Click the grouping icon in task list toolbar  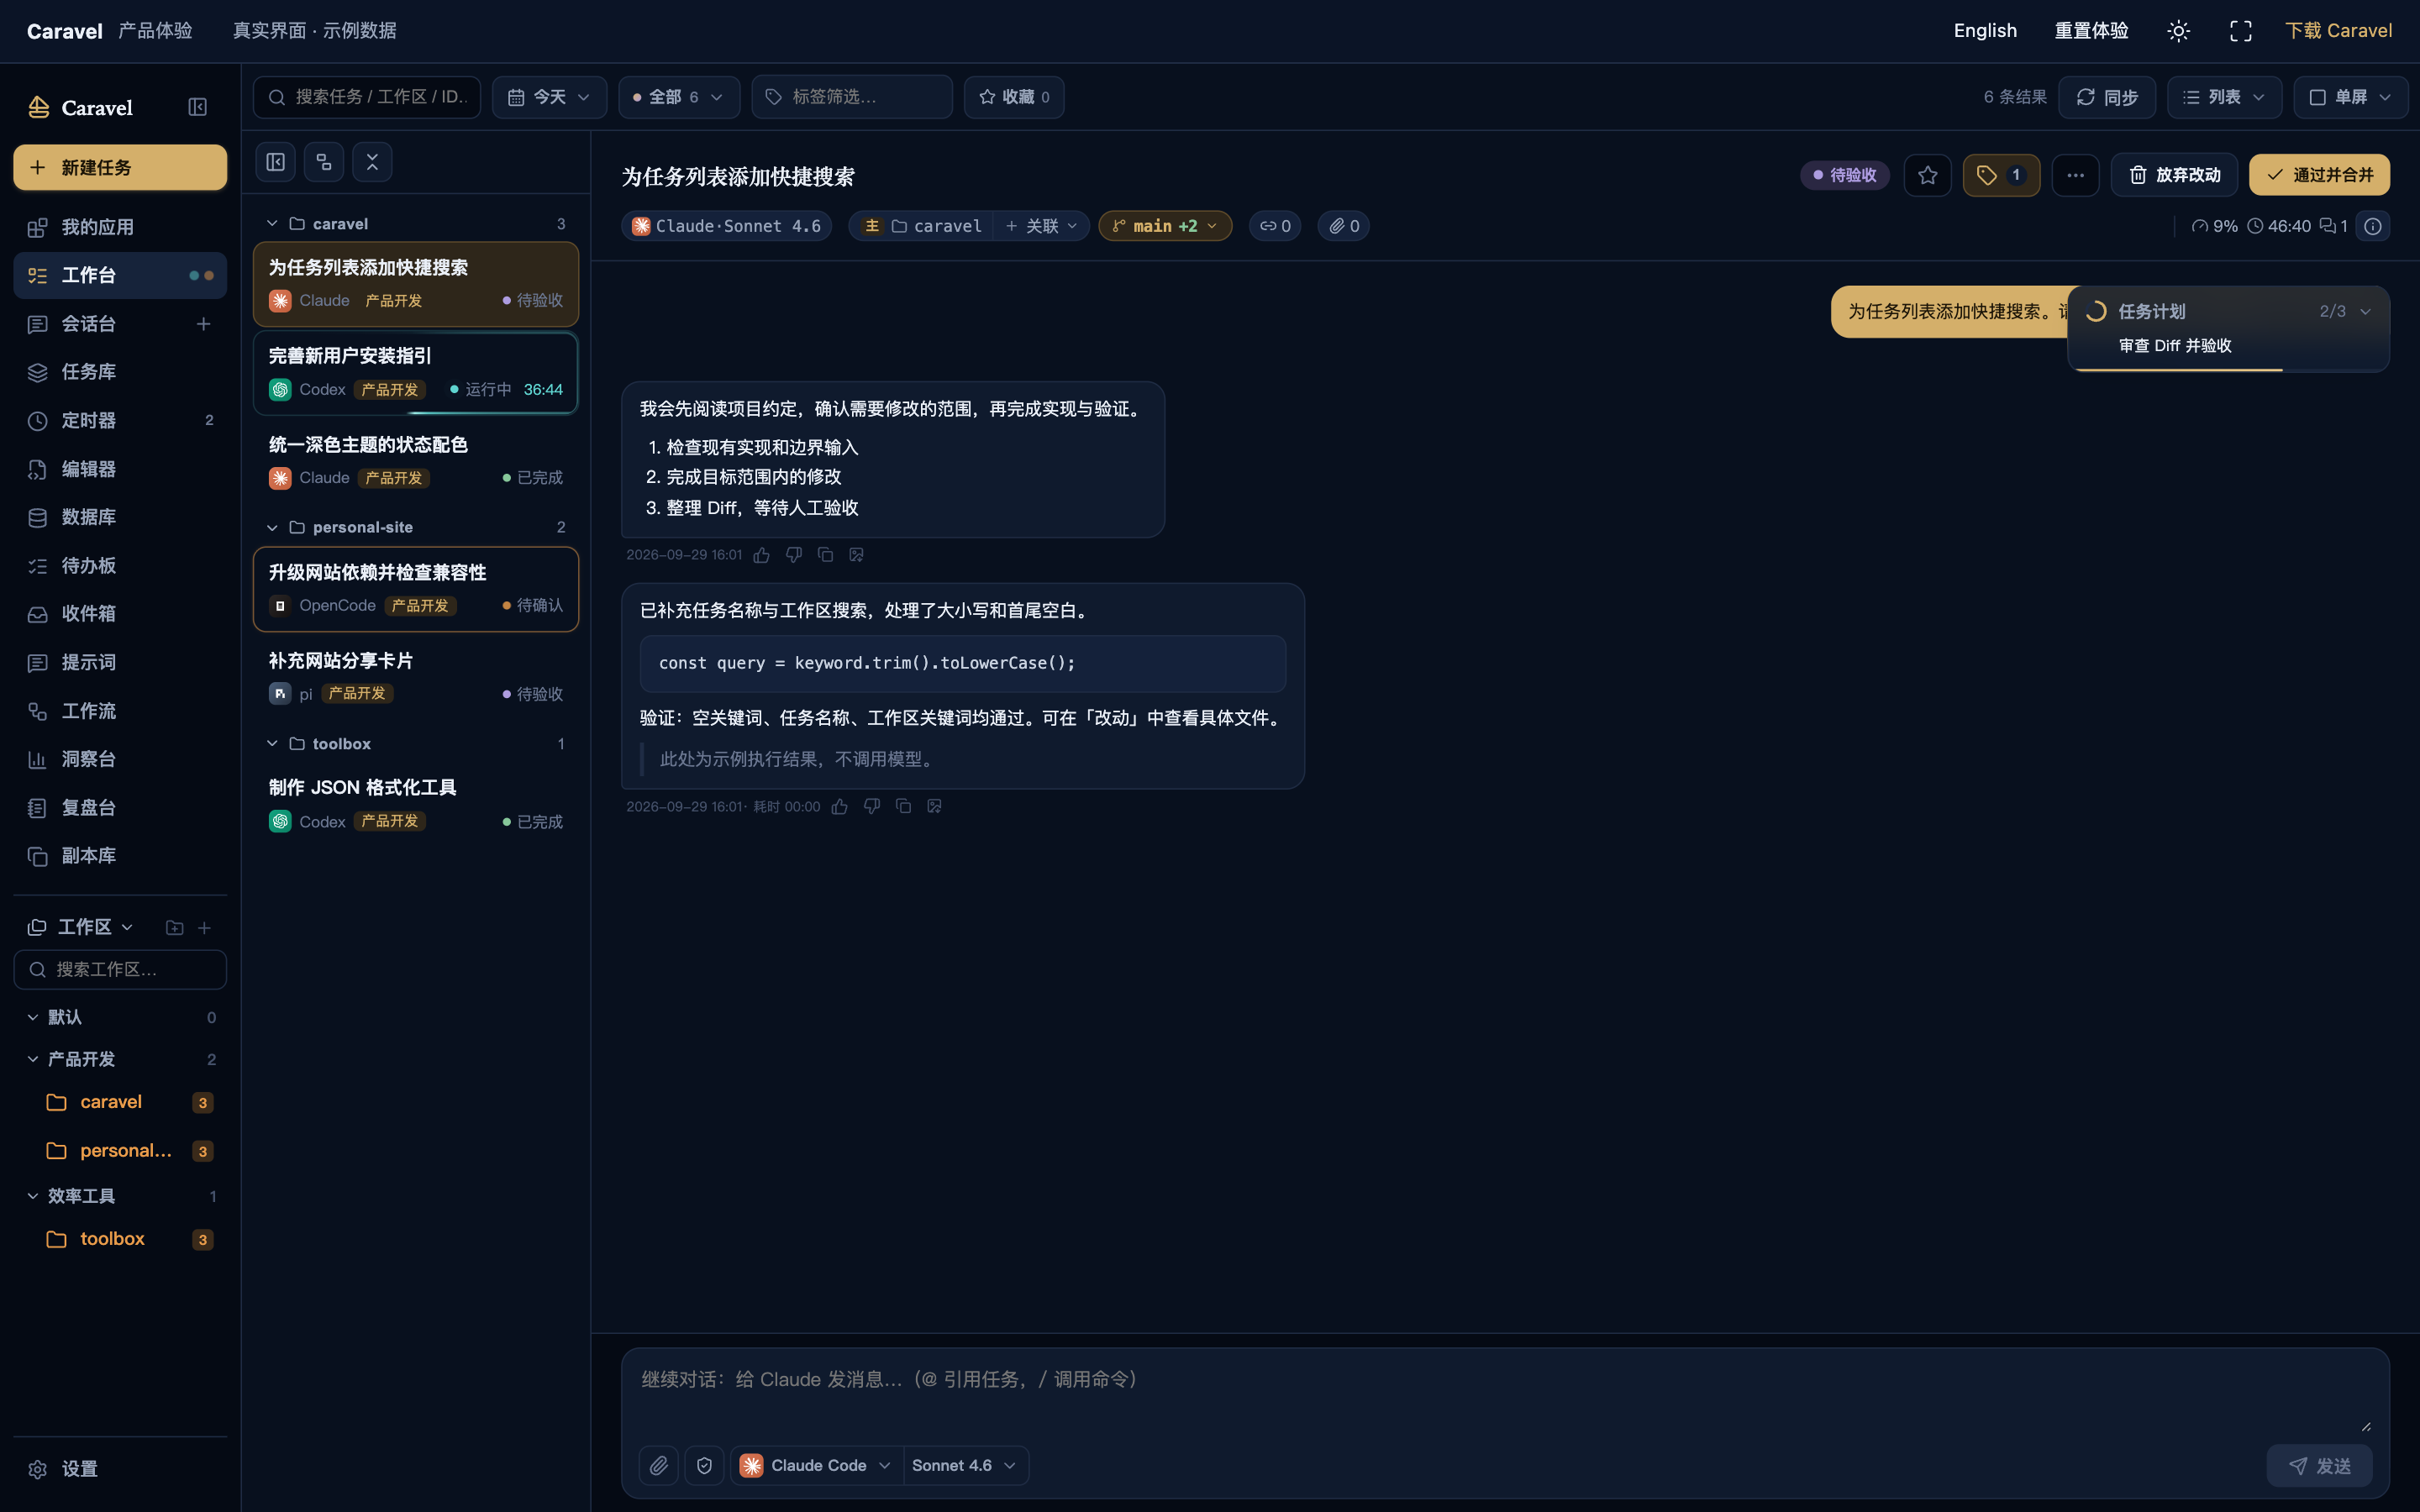pos(324,162)
